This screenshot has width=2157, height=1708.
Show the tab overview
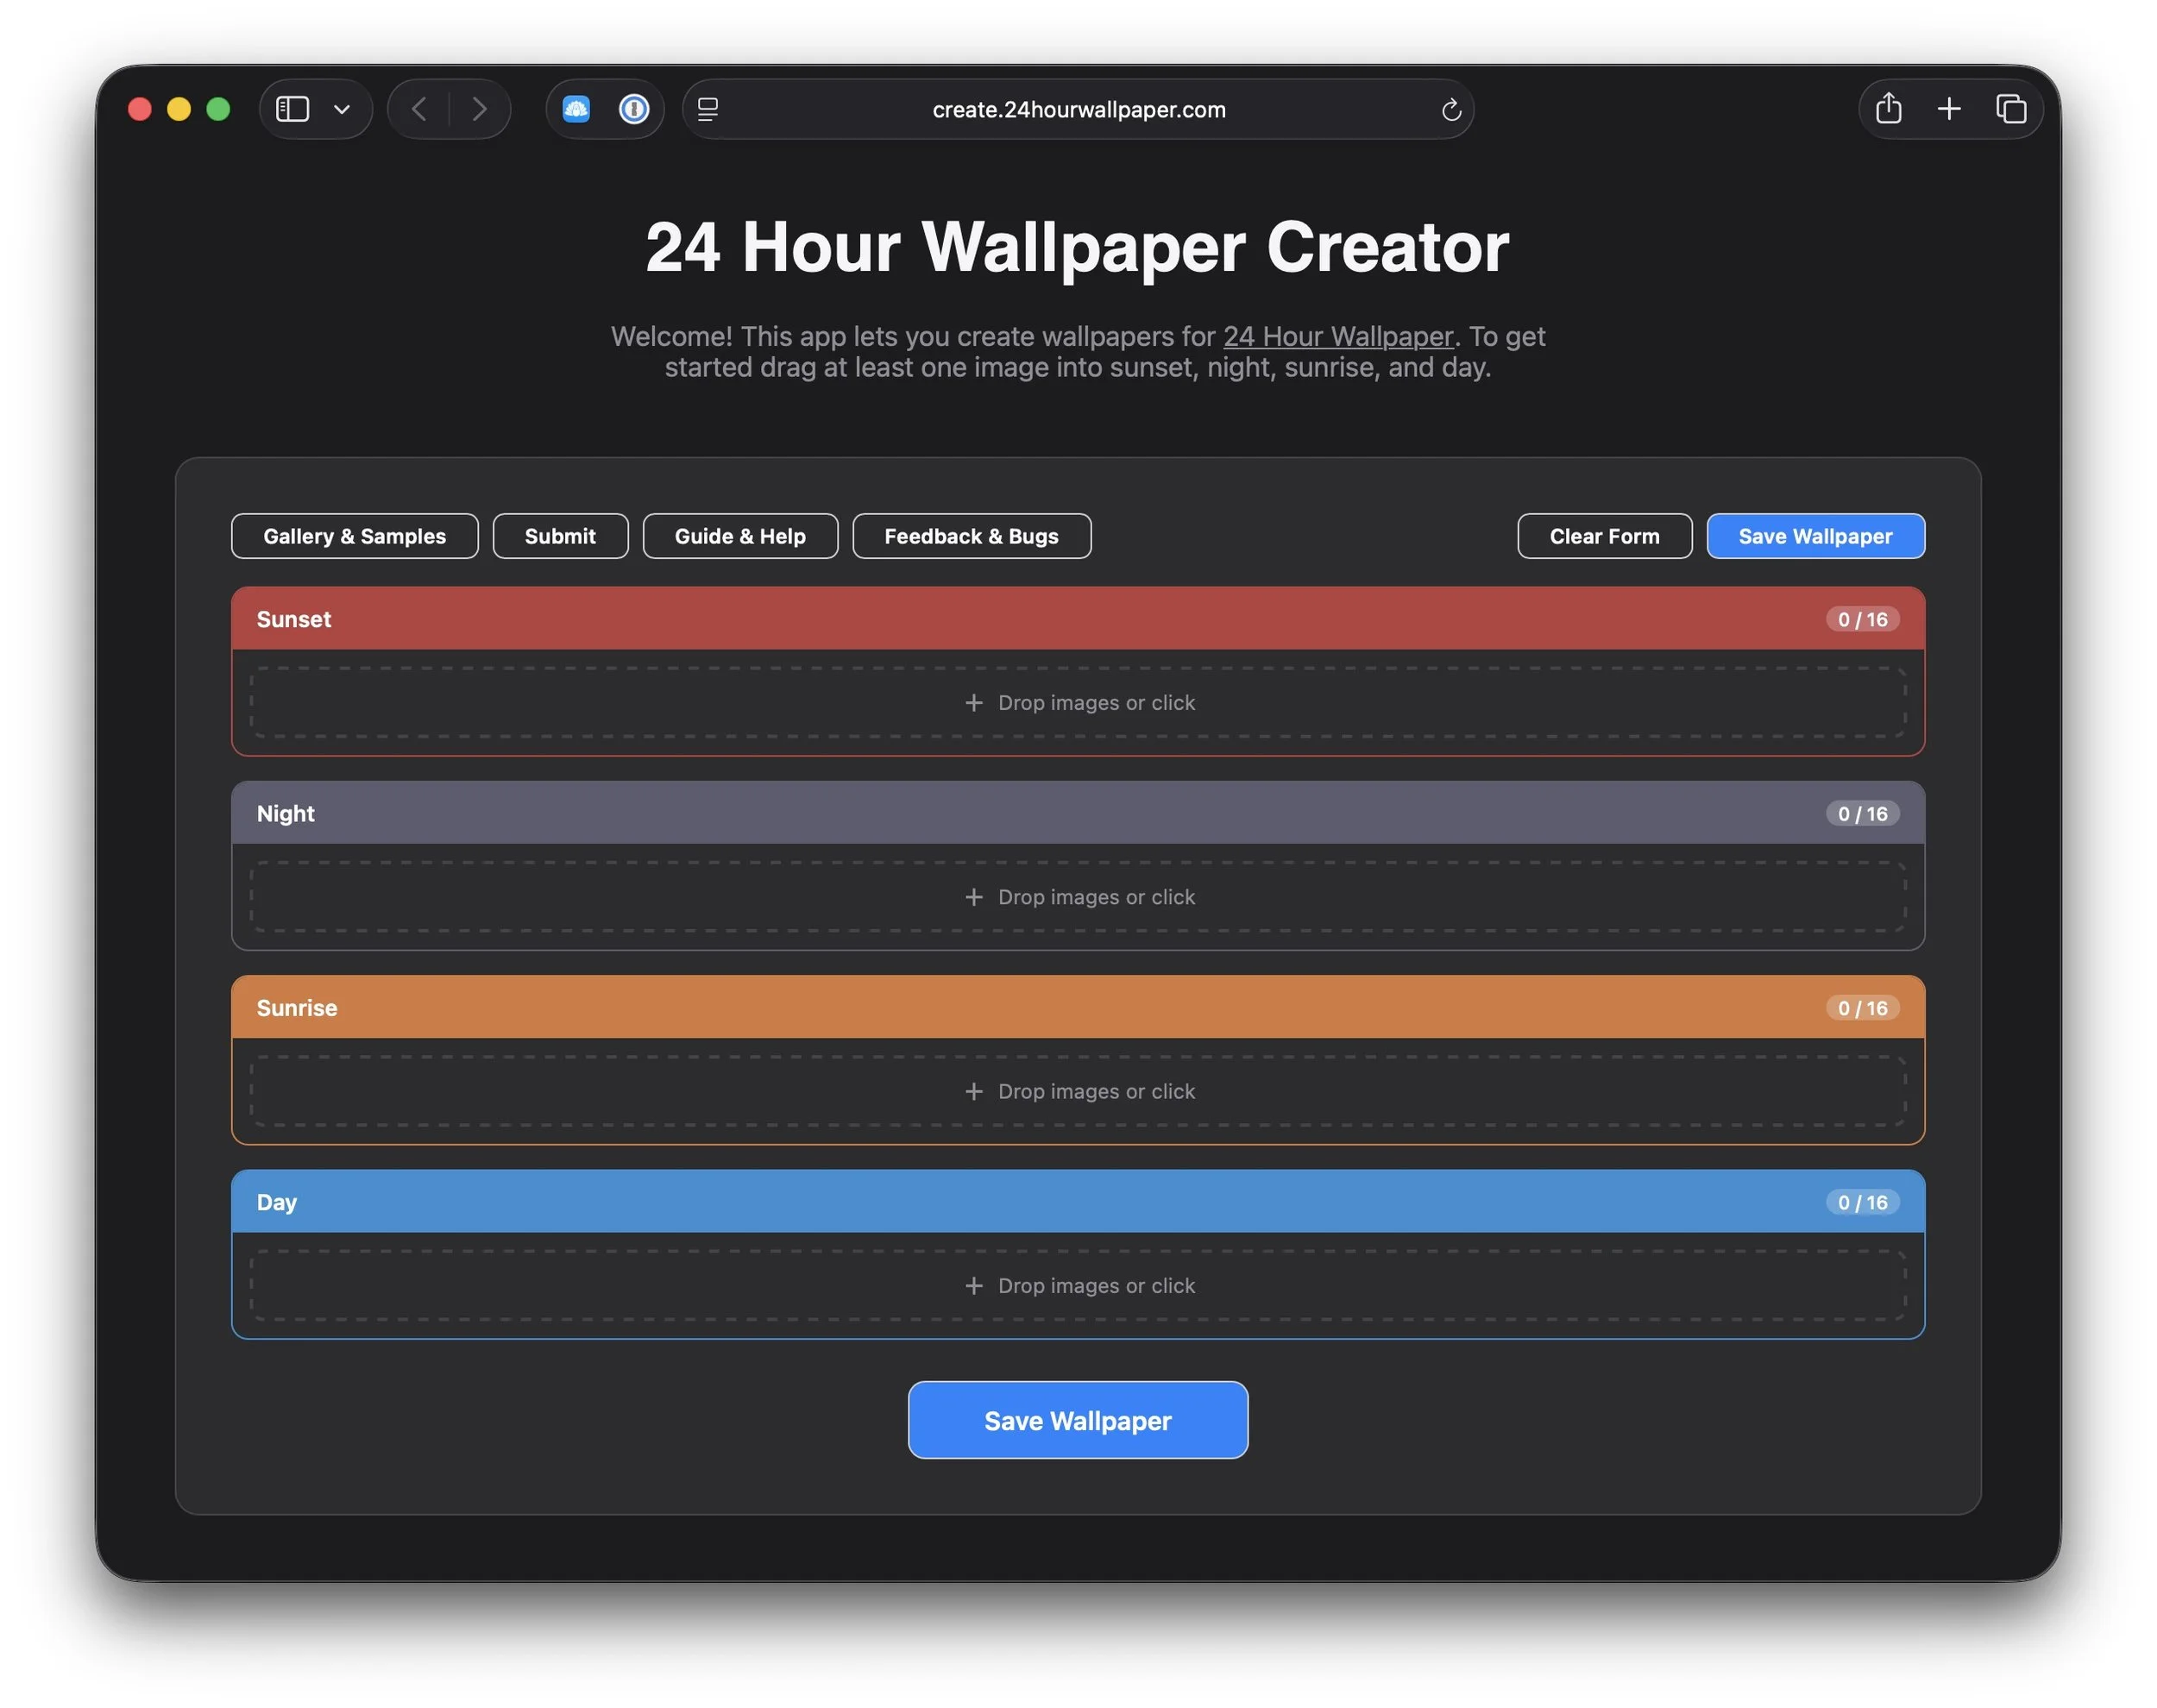tap(2011, 109)
